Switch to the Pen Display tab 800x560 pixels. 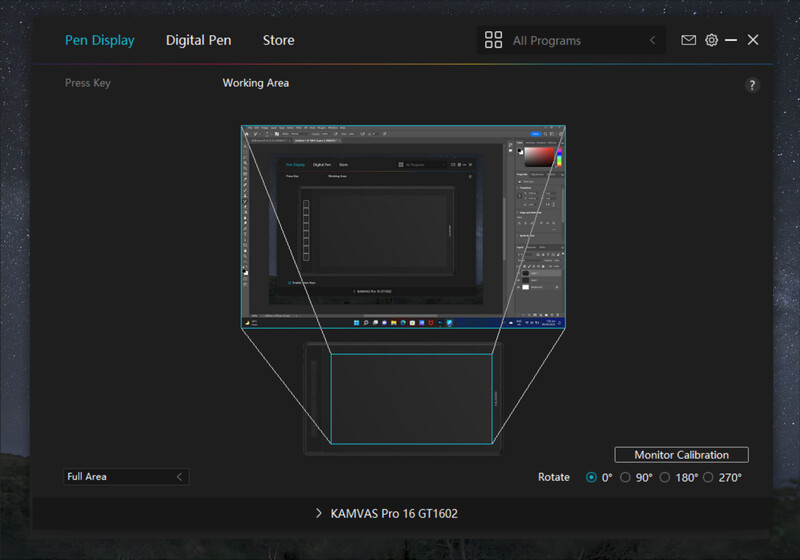(x=99, y=40)
